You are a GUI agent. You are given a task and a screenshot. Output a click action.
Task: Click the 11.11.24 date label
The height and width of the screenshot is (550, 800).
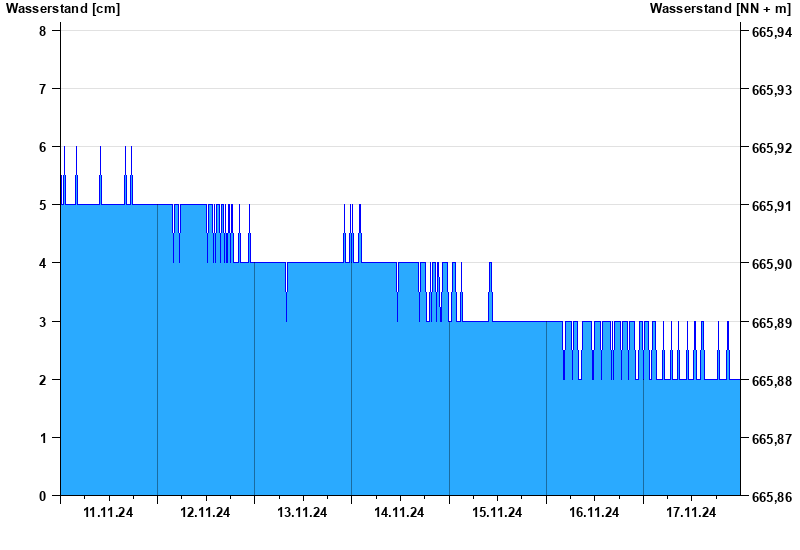(109, 513)
